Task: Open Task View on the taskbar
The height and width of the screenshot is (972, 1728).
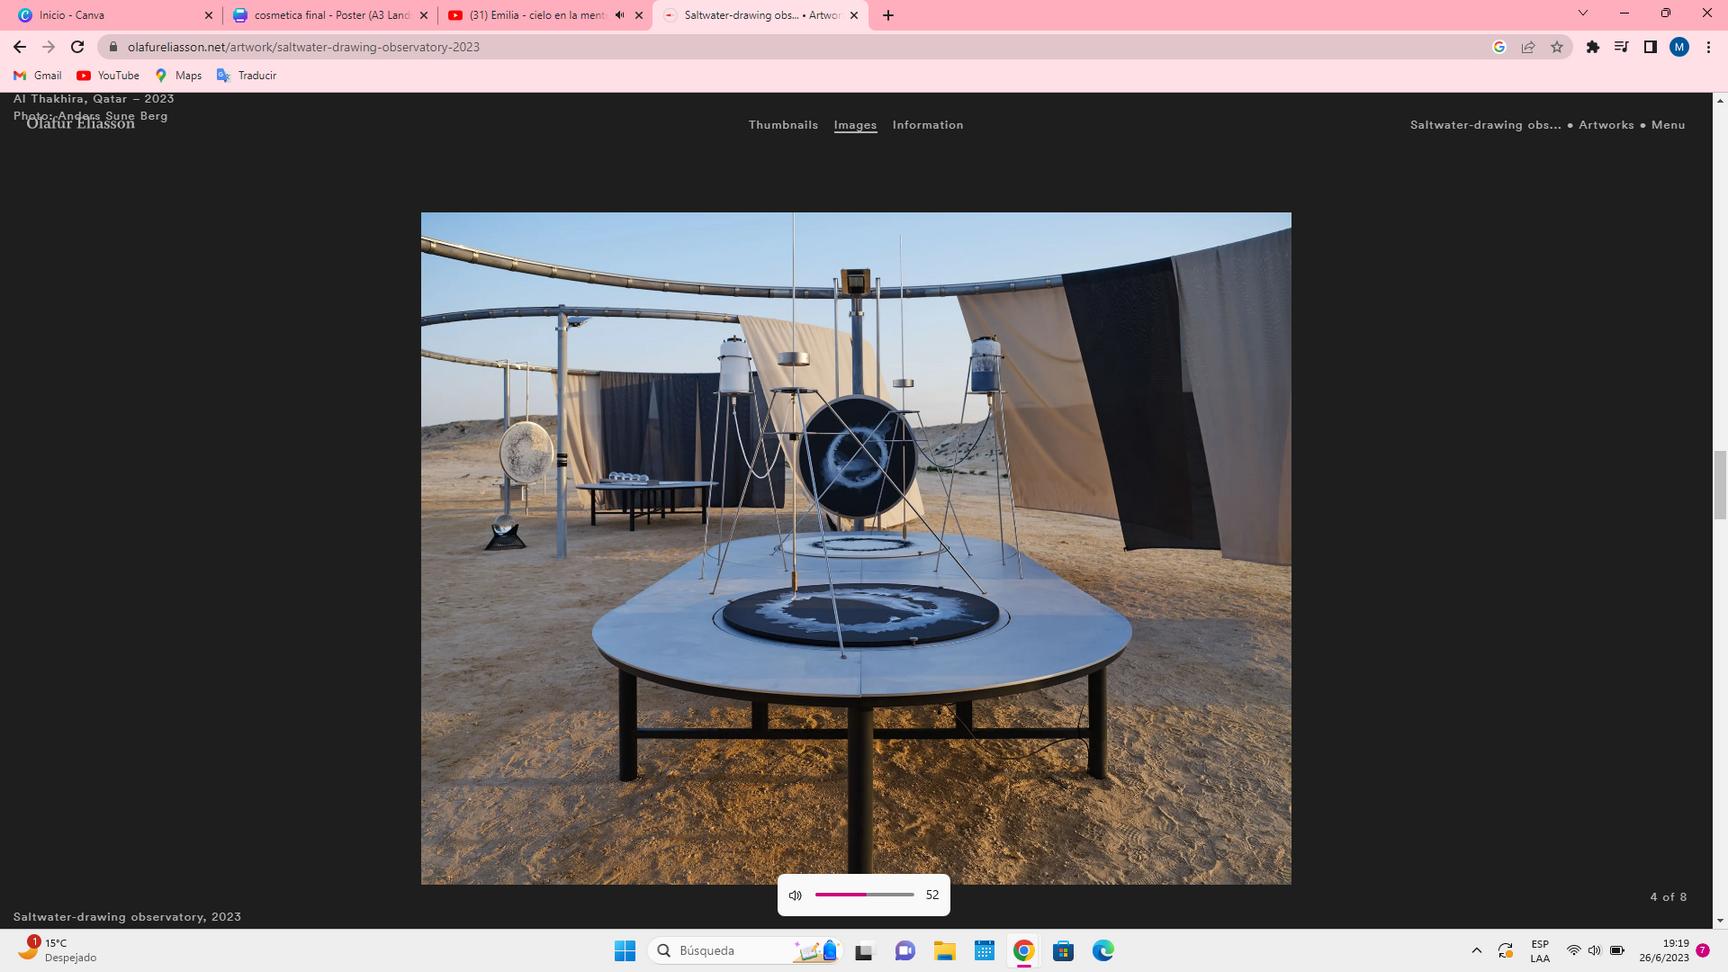Action: pyautogui.click(x=864, y=951)
